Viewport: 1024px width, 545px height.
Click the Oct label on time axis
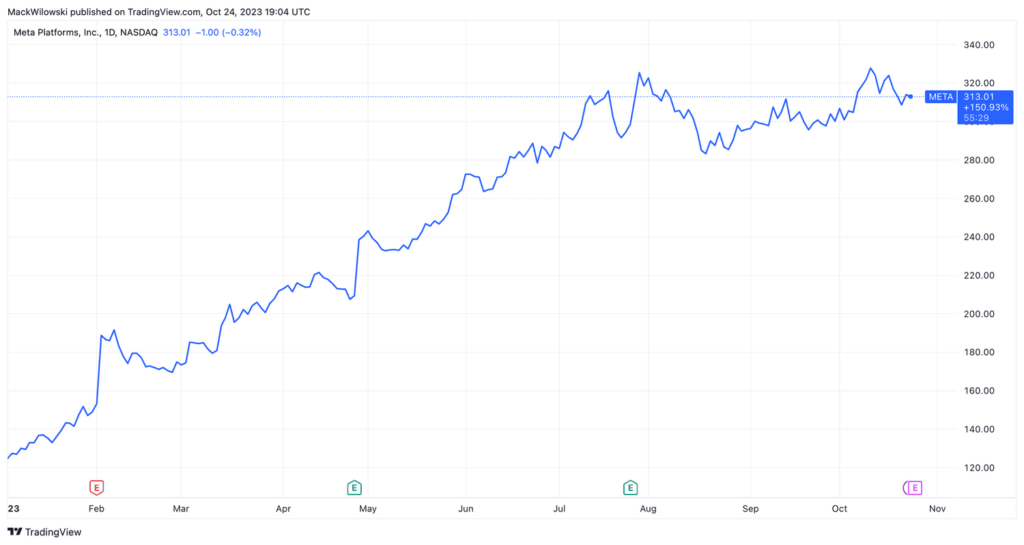(839, 508)
